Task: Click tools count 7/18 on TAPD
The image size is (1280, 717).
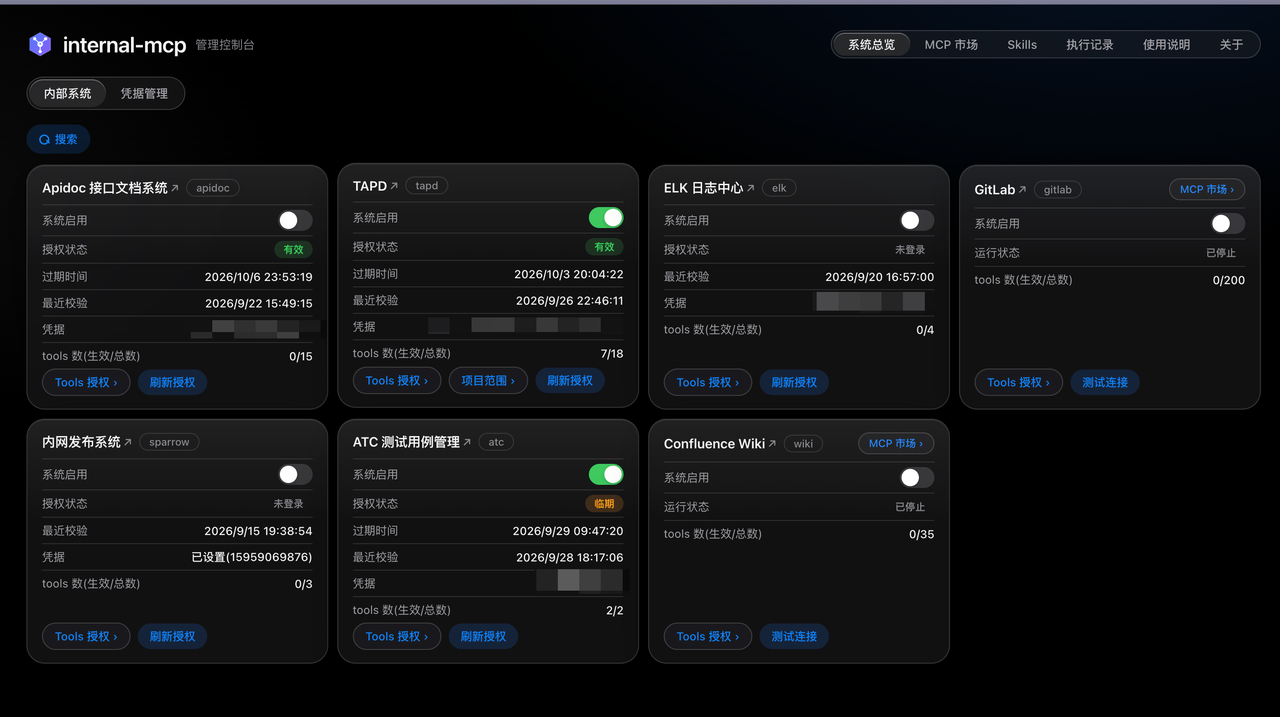Action: pos(612,354)
